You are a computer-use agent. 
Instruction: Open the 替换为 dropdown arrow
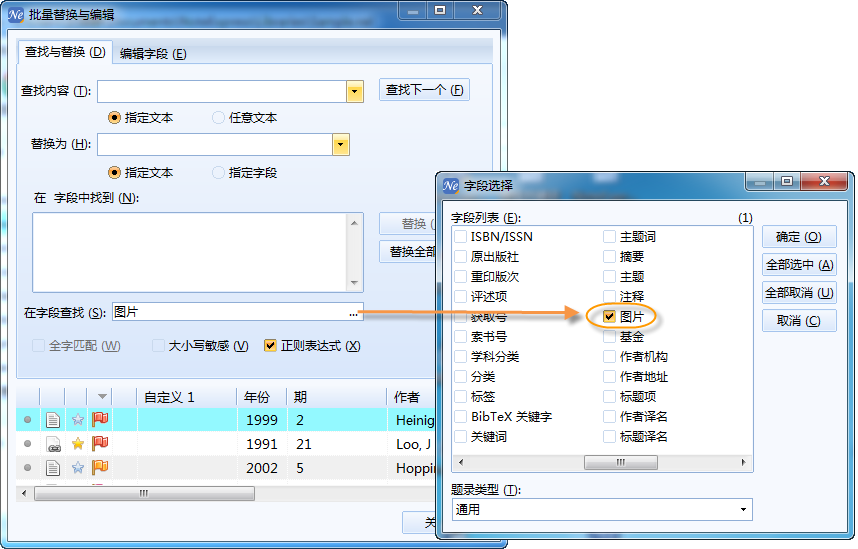coord(340,145)
